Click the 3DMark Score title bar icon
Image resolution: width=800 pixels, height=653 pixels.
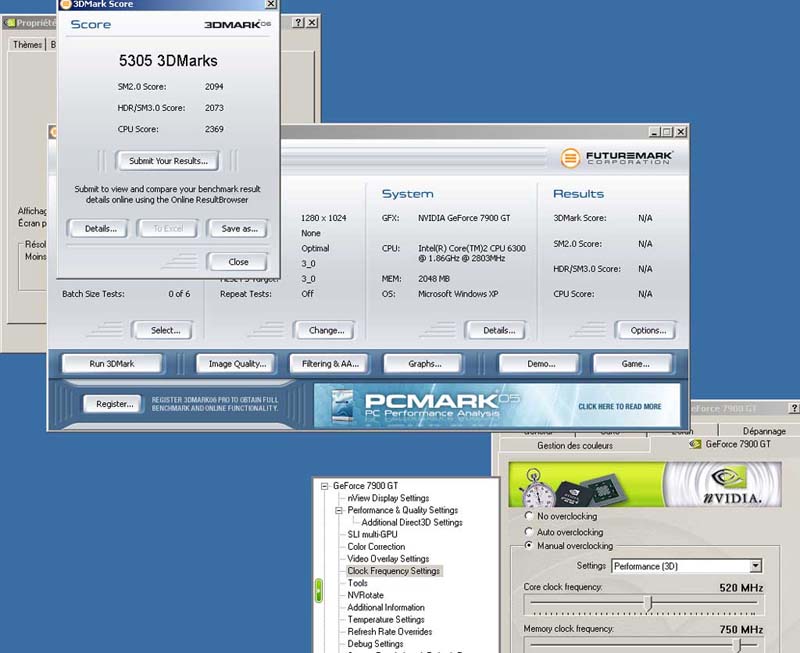[65, 4]
